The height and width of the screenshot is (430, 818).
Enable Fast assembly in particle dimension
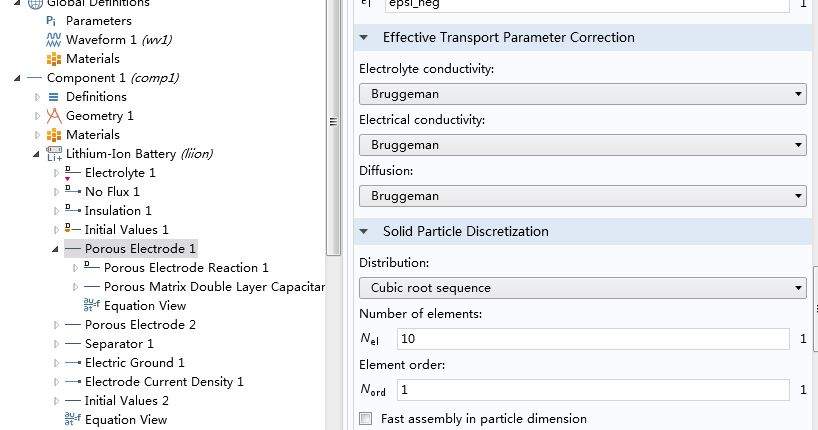366,419
